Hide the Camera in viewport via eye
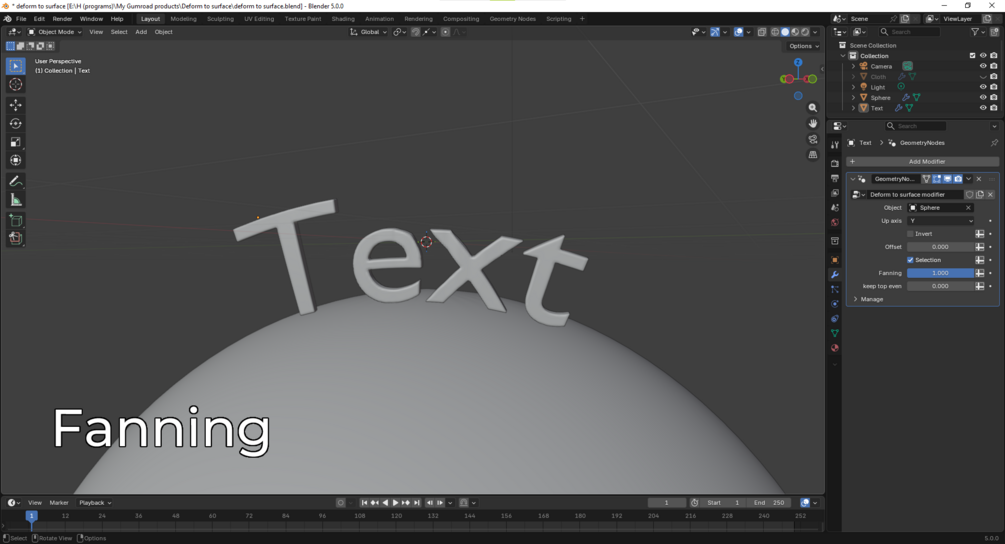The image size is (1005, 544). click(983, 66)
